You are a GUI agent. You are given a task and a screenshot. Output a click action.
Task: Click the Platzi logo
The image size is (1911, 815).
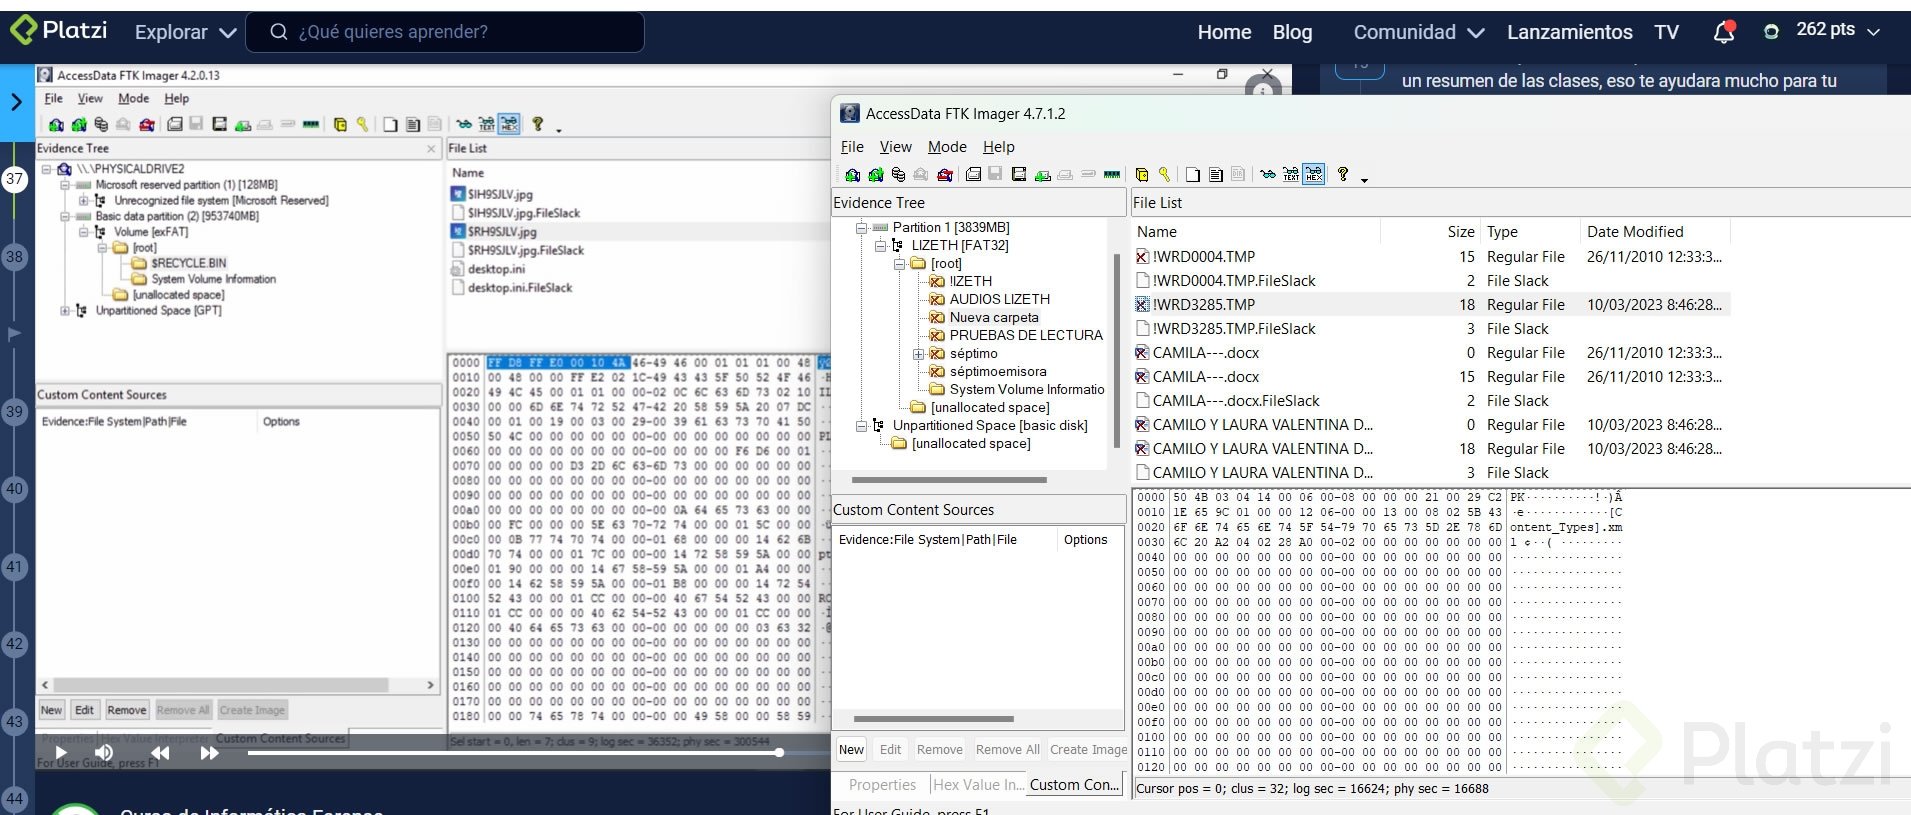tap(60, 30)
